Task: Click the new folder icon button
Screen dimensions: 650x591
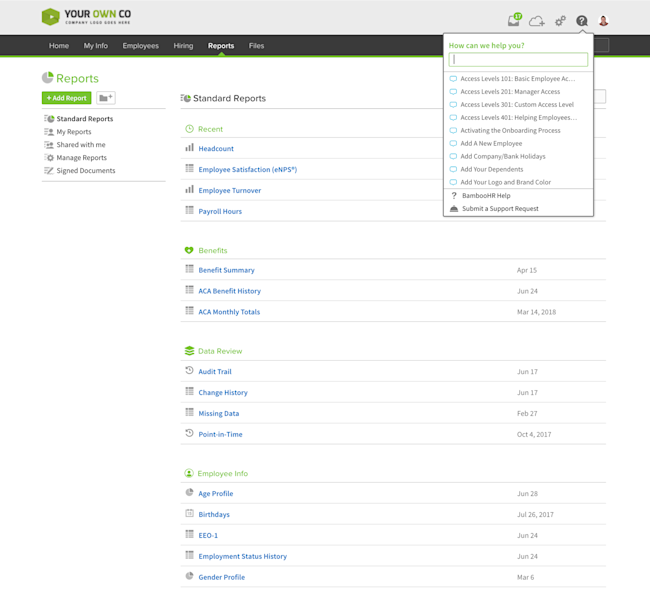Action: (x=106, y=98)
